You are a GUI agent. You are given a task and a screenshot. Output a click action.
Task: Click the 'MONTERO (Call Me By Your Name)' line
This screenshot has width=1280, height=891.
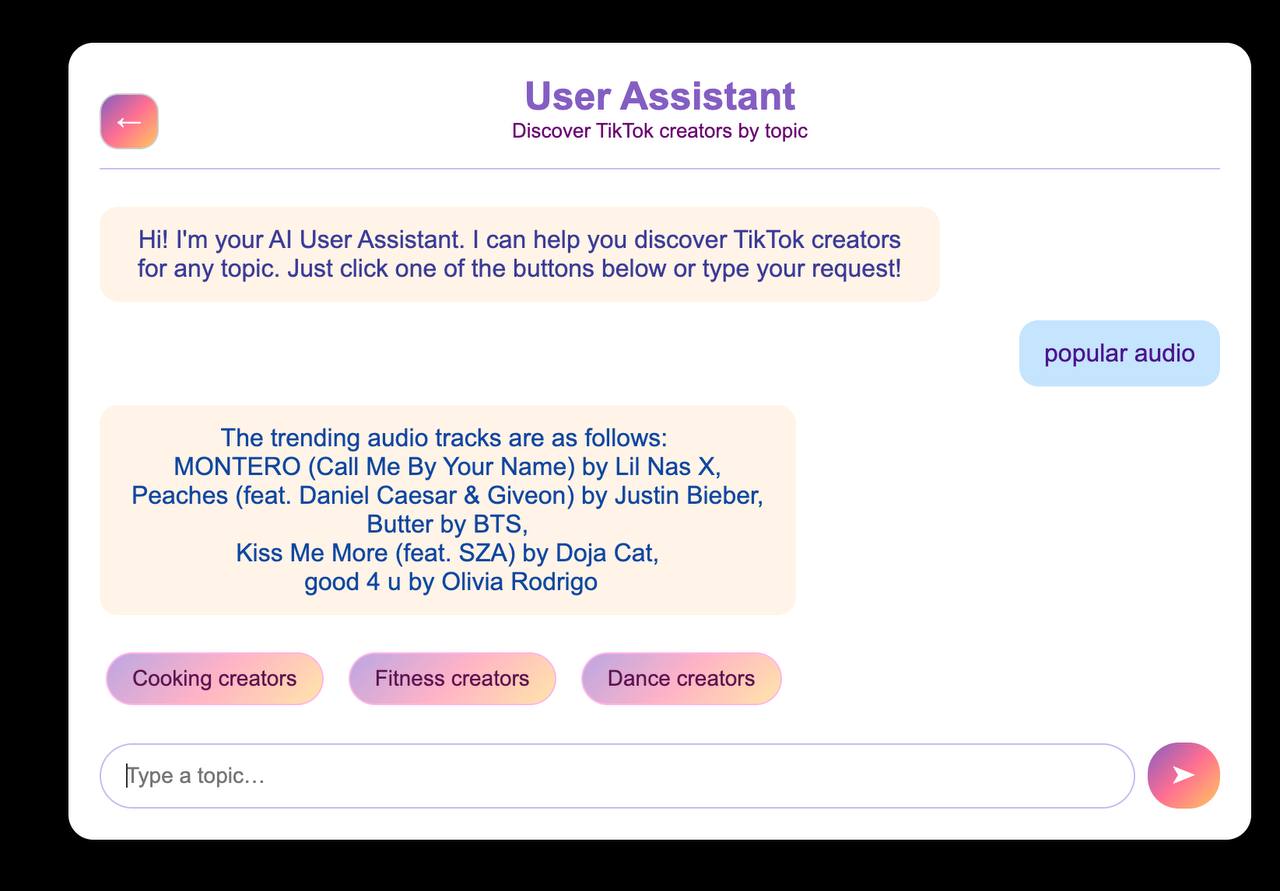(x=447, y=466)
